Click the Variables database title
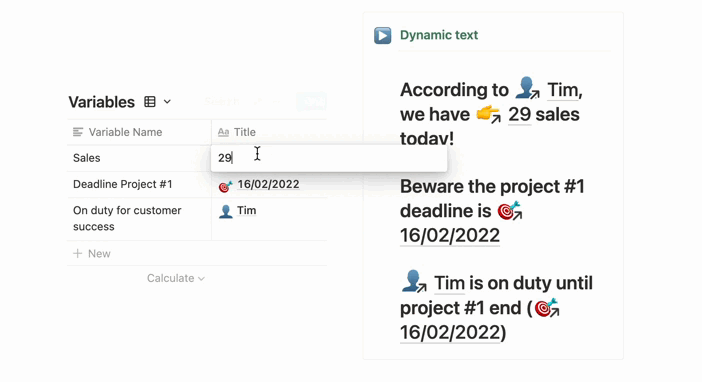The width and height of the screenshot is (702, 382). (x=102, y=102)
